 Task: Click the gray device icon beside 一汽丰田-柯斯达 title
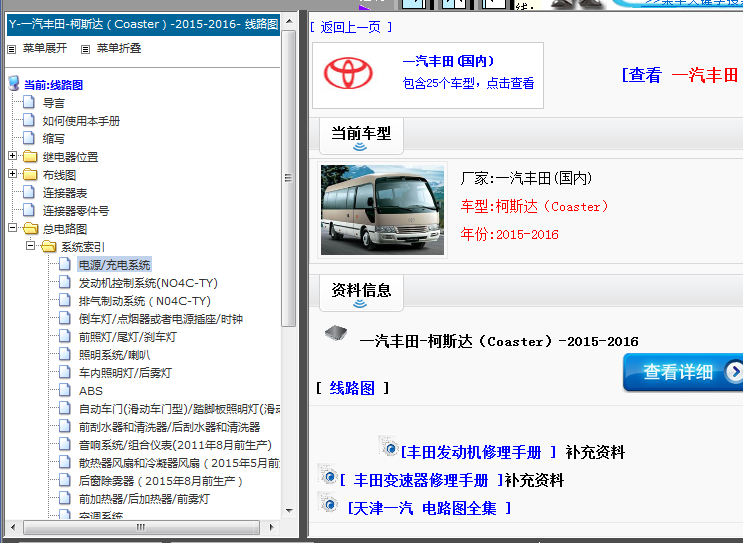tap(336, 333)
